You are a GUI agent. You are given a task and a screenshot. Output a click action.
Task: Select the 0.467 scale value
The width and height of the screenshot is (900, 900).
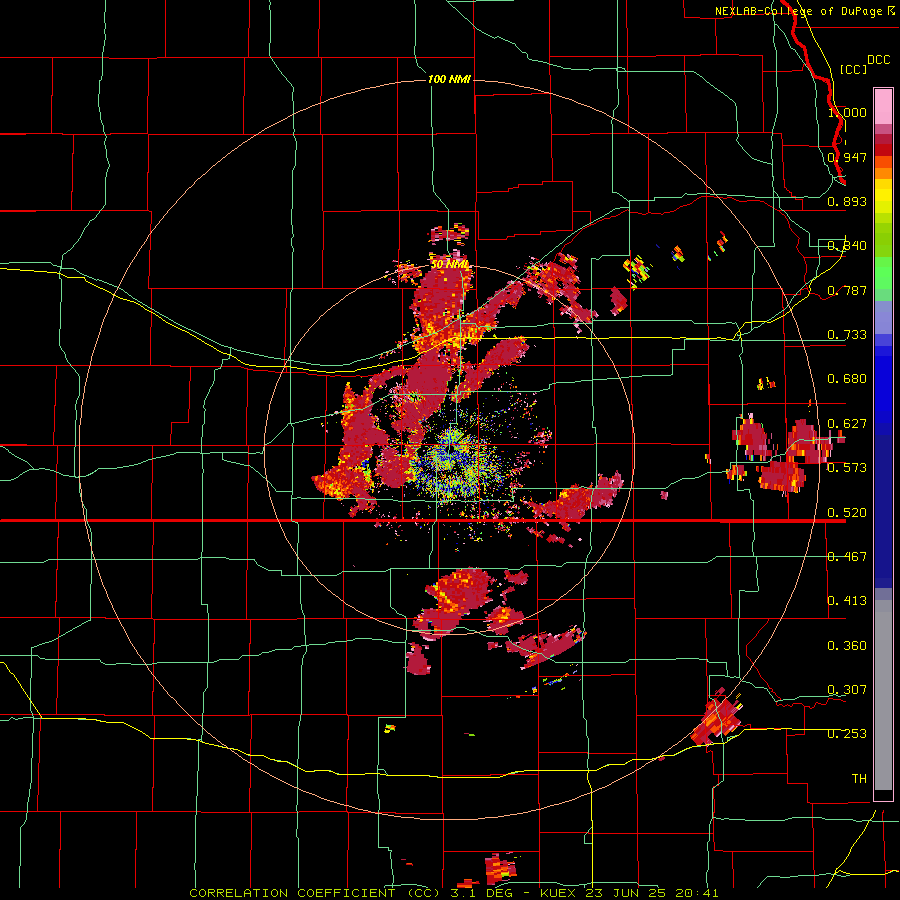847,557
